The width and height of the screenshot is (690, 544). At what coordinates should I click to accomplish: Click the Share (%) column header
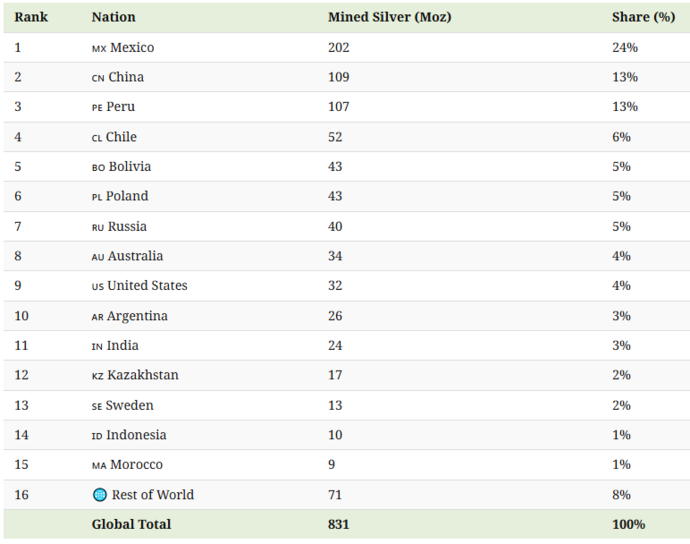pos(643,17)
